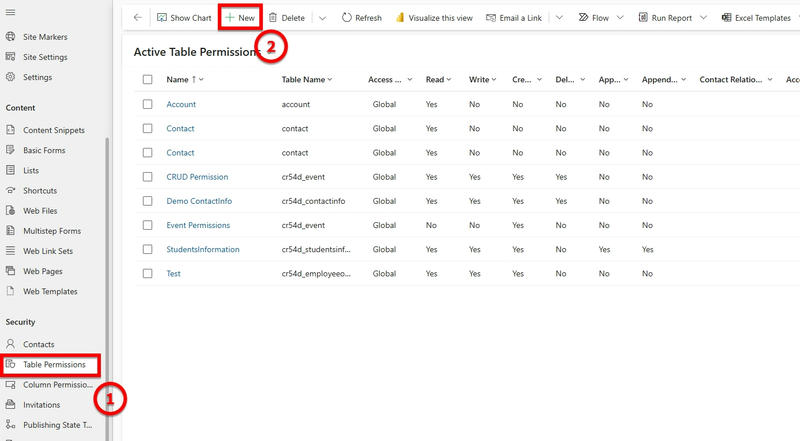800x441 pixels.
Task: Open the Account table permission link
Action: 181,104
